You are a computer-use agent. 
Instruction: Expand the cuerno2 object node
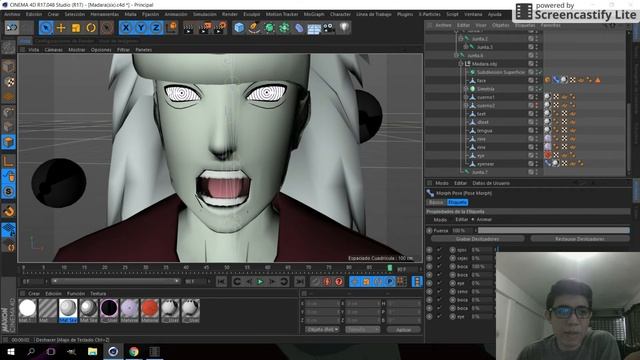point(466,105)
